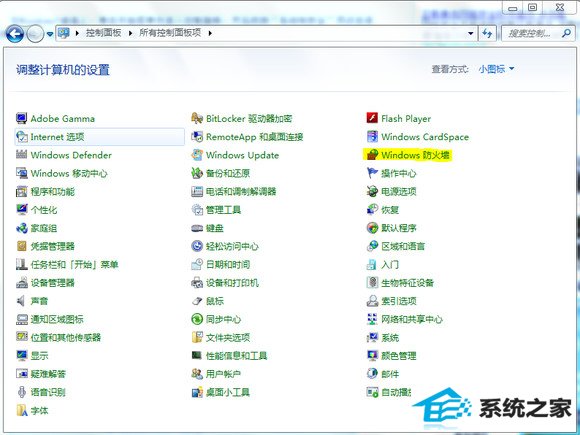Open 文件夹选项 link

pyautogui.click(x=228, y=337)
